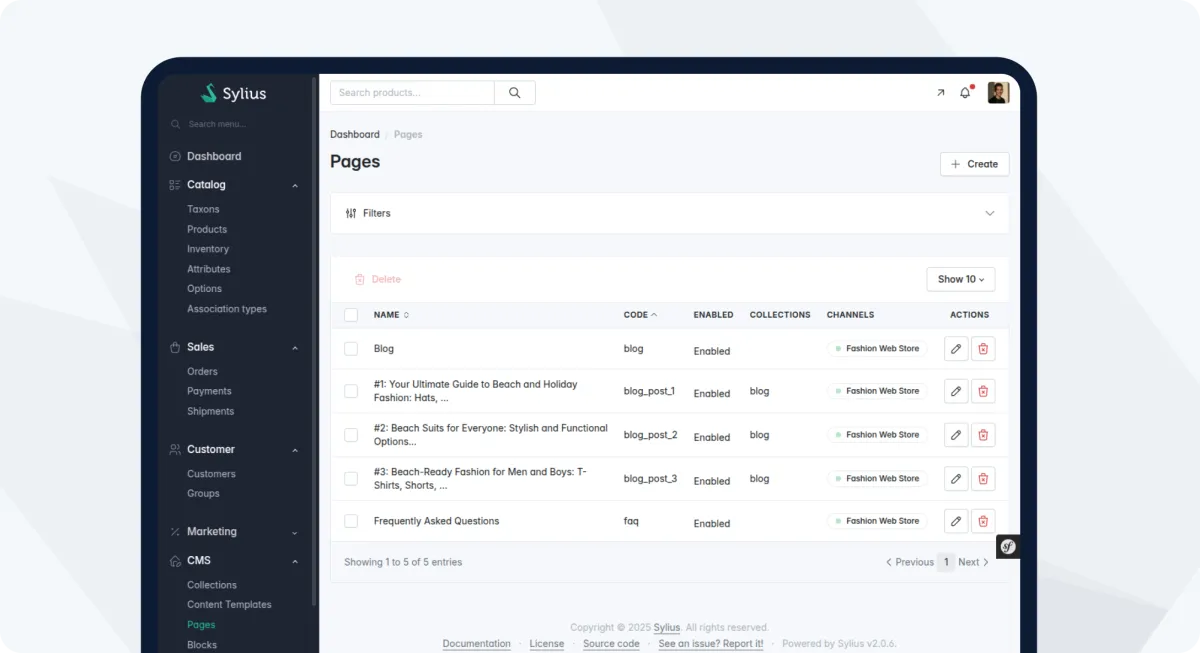
Task: Open the Show 10 dropdown
Action: 960,279
